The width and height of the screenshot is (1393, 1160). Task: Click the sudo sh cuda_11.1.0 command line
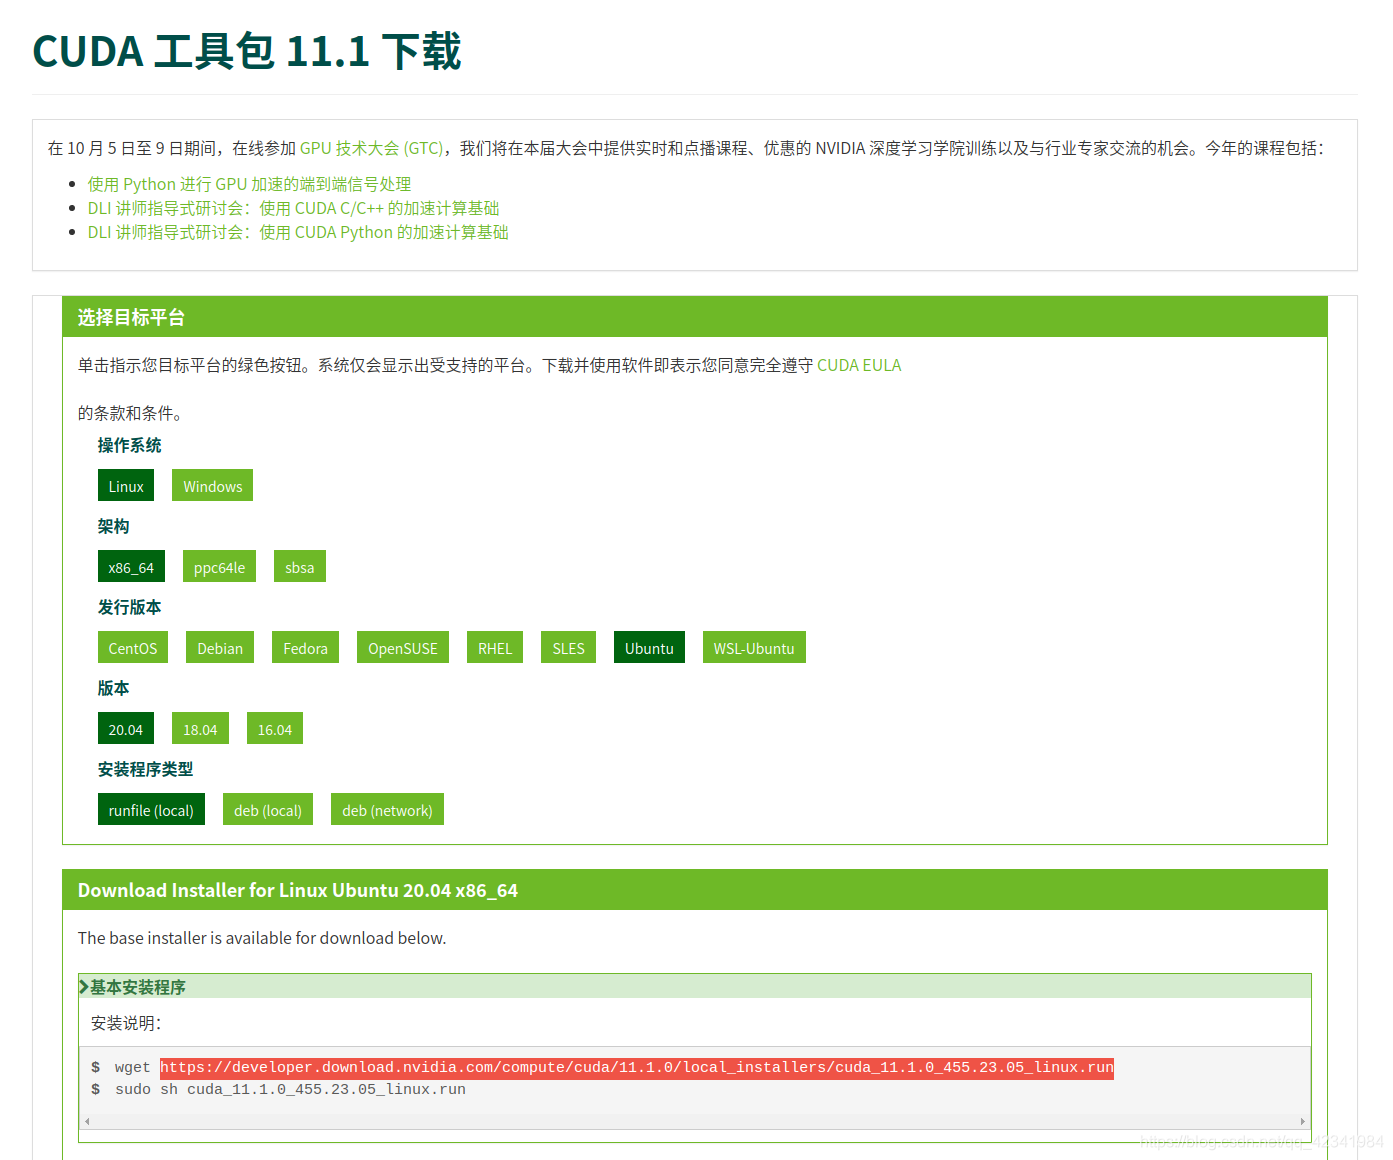[x=290, y=1089]
